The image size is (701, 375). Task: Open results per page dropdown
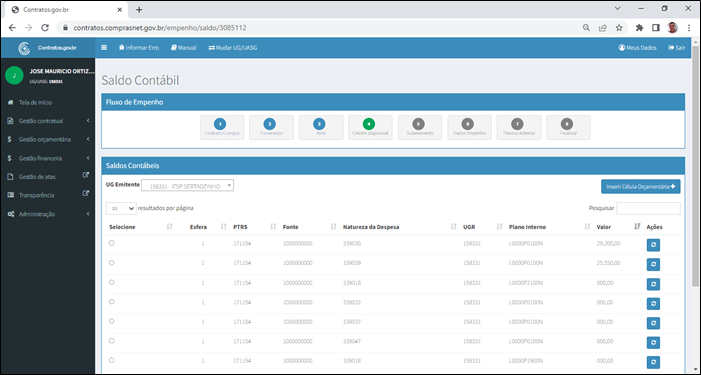pos(121,208)
